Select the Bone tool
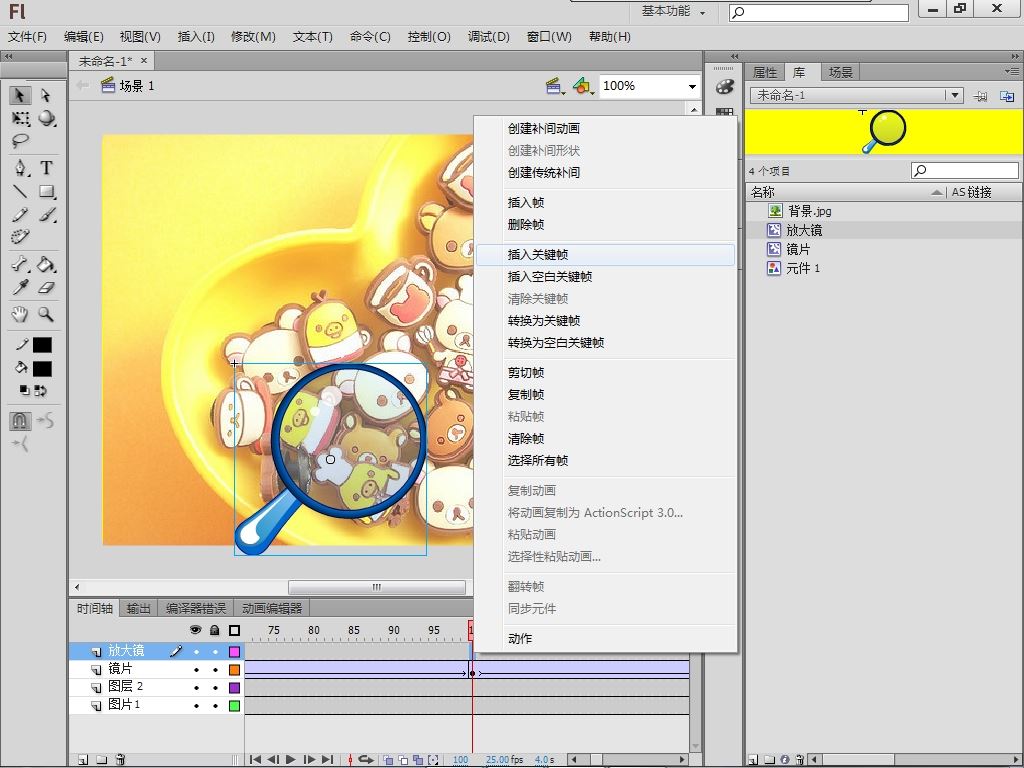Screen dimensions: 1024x768 pos(20,264)
